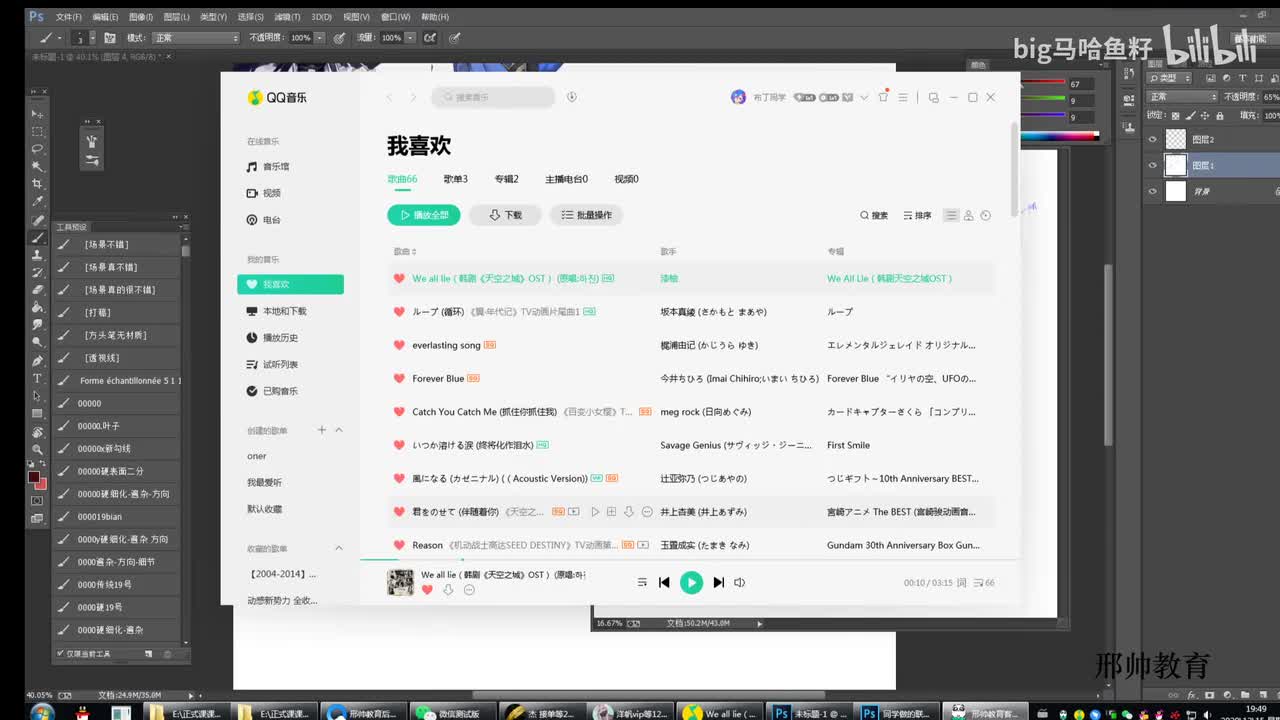The height and width of the screenshot is (720, 1280).
Task: Open more options on the 君をのせて row
Action: [647, 512]
